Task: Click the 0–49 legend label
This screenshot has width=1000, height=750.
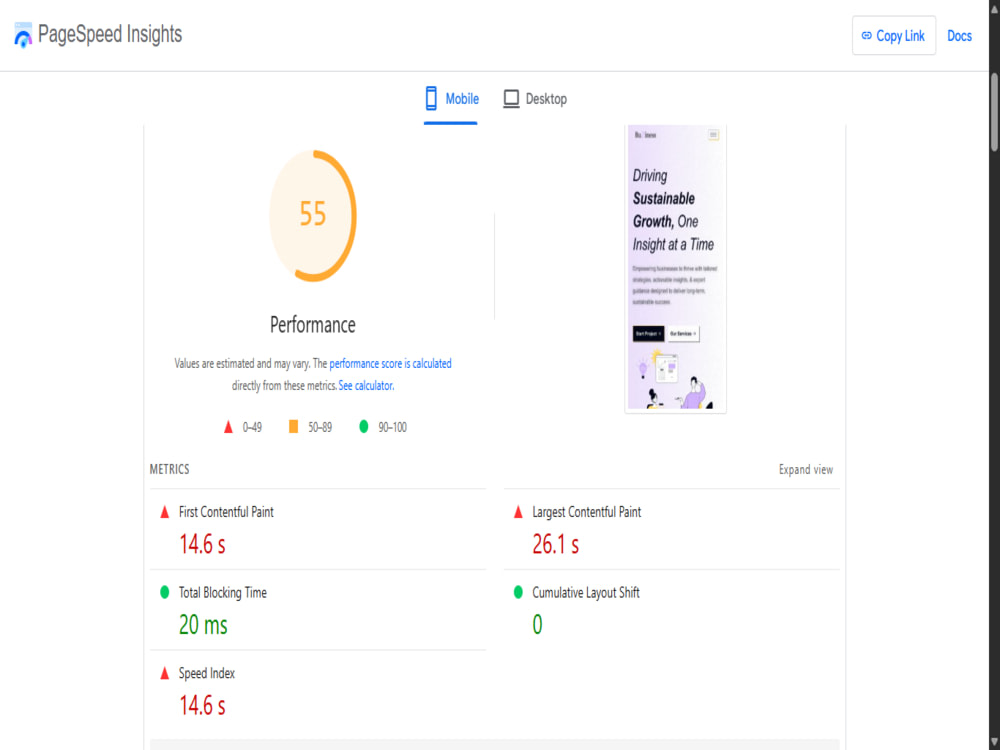Action: (x=252, y=427)
